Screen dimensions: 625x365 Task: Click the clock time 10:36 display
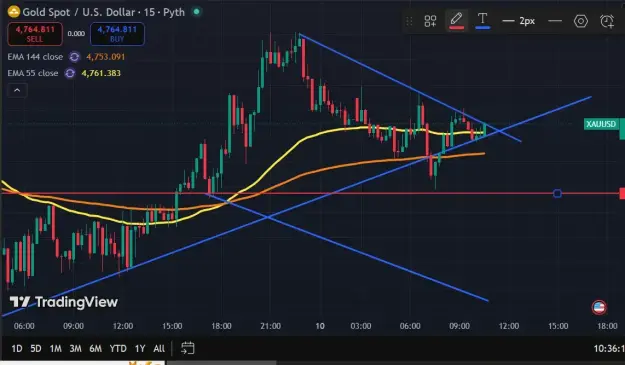click(609, 349)
